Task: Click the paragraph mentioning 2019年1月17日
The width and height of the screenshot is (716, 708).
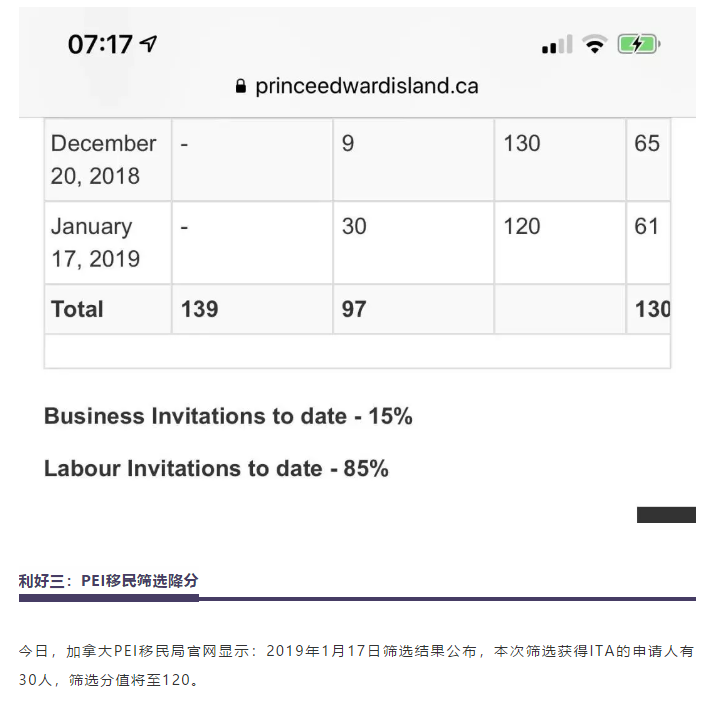Action: 357,666
